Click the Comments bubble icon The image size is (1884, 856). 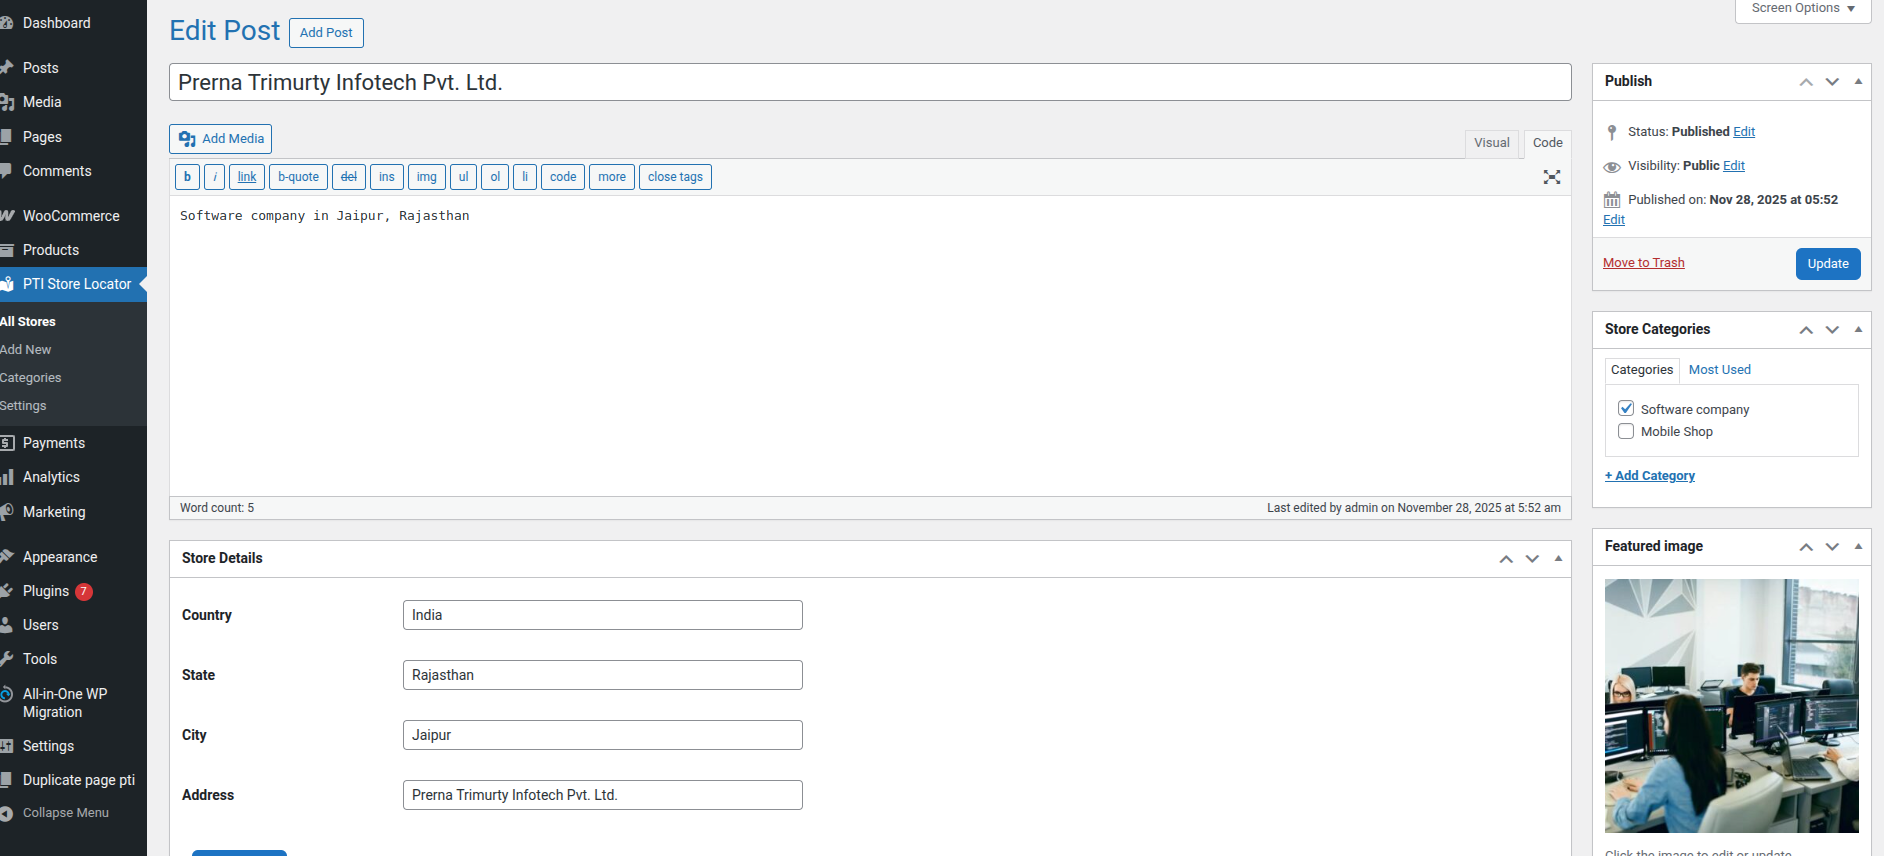point(6,171)
